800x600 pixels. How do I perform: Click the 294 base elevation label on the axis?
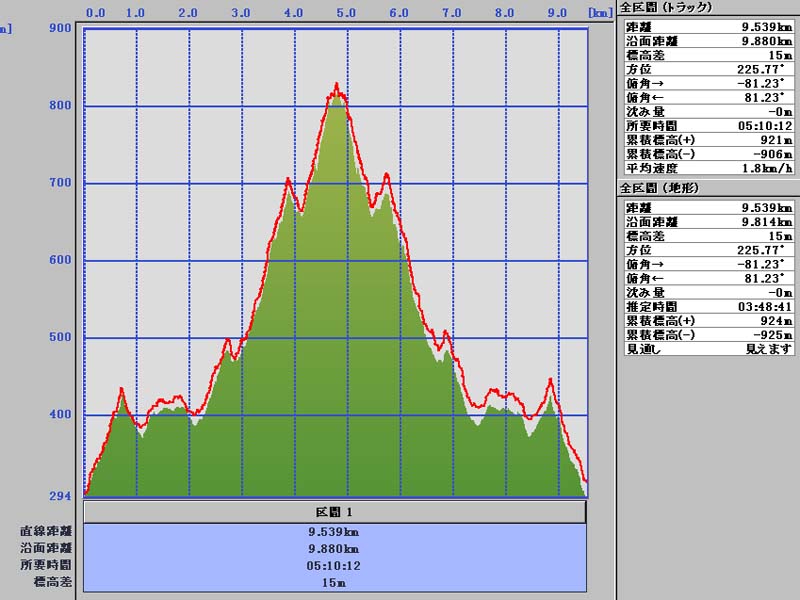[60, 496]
